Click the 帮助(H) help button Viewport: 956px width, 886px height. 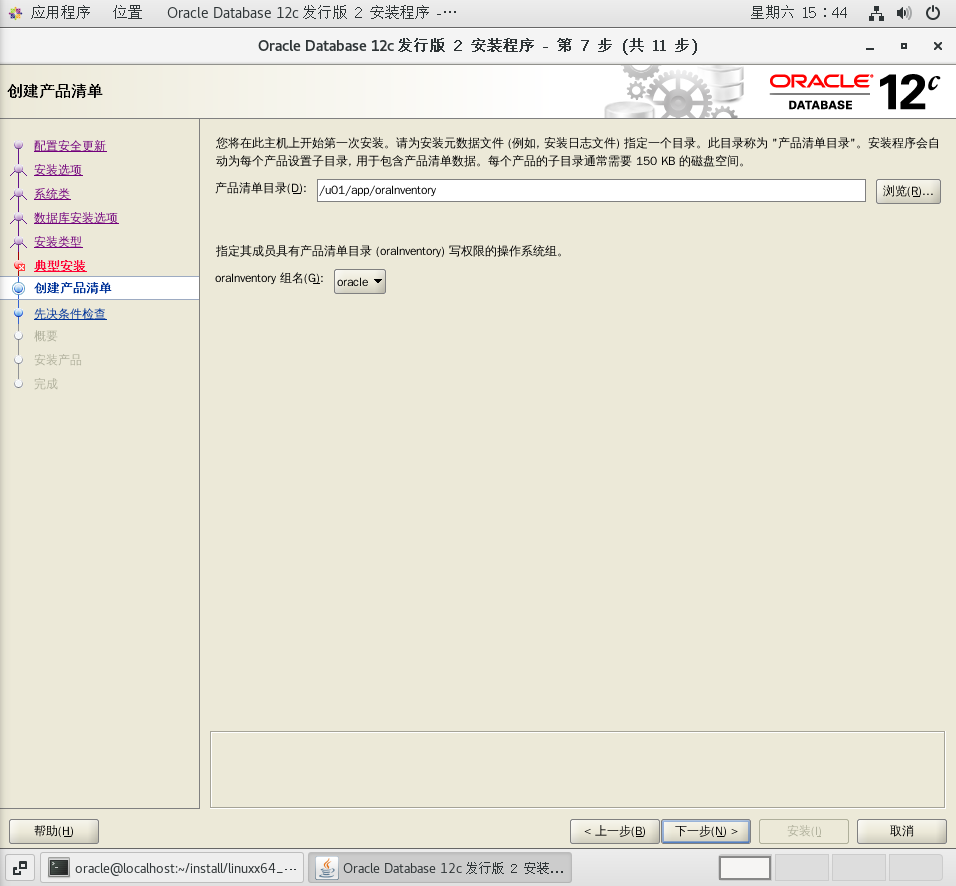pos(54,831)
